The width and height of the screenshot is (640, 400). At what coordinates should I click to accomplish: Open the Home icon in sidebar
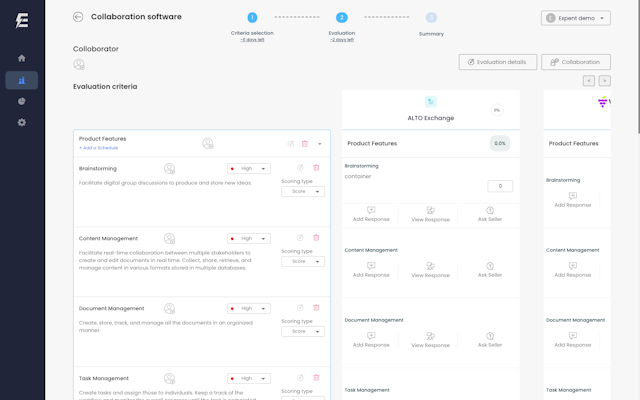[x=22, y=58]
